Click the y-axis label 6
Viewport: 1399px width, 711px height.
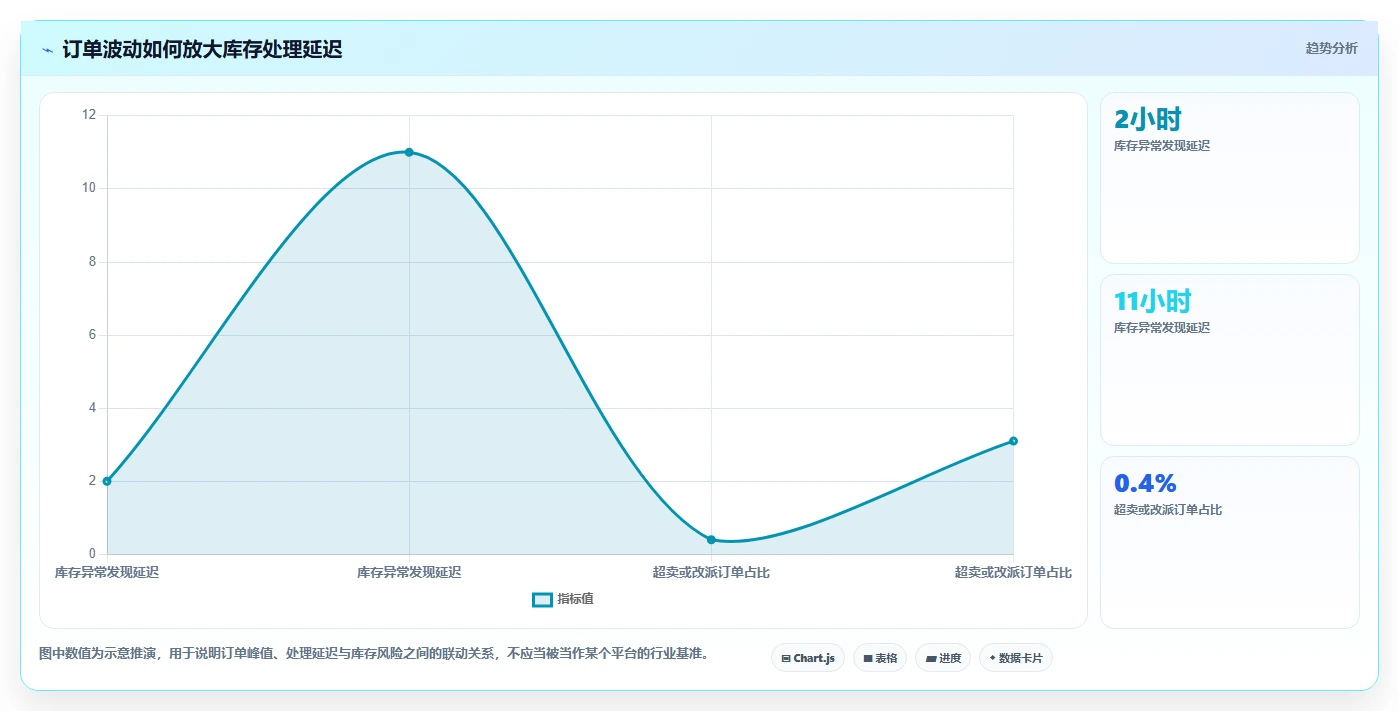pyautogui.click(x=92, y=335)
